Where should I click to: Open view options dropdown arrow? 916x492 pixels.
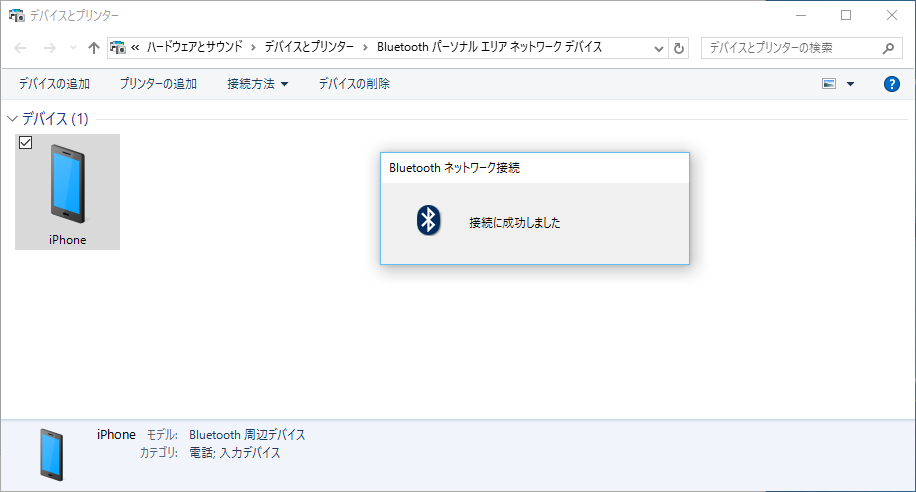coord(851,84)
